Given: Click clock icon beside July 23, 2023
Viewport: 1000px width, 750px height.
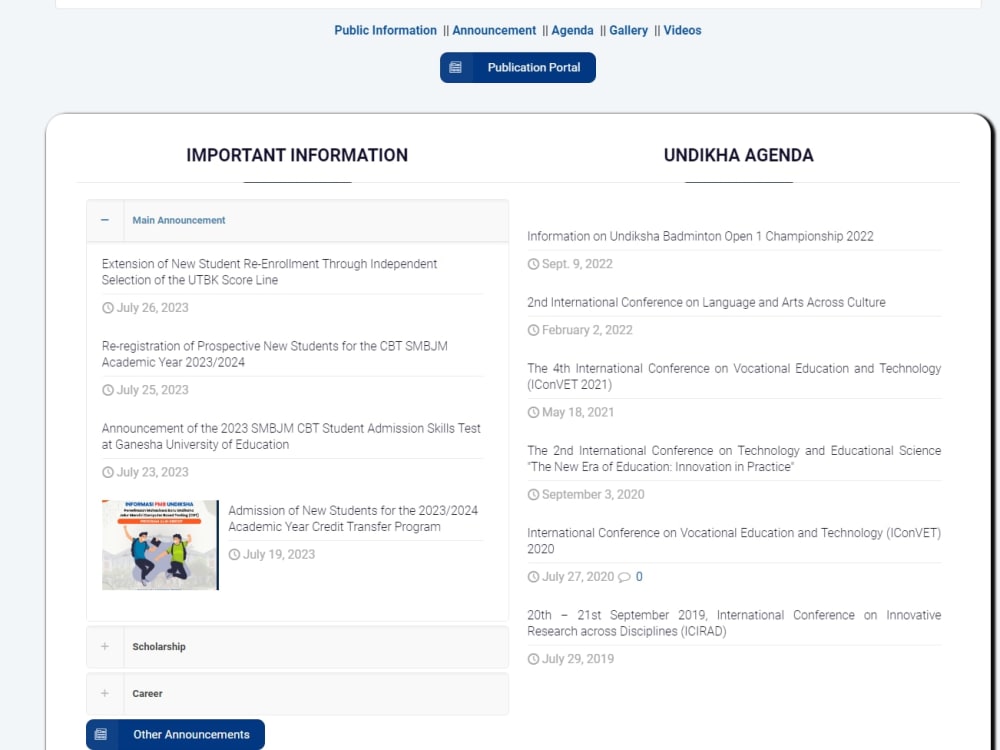Looking at the screenshot, I should [x=108, y=473].
